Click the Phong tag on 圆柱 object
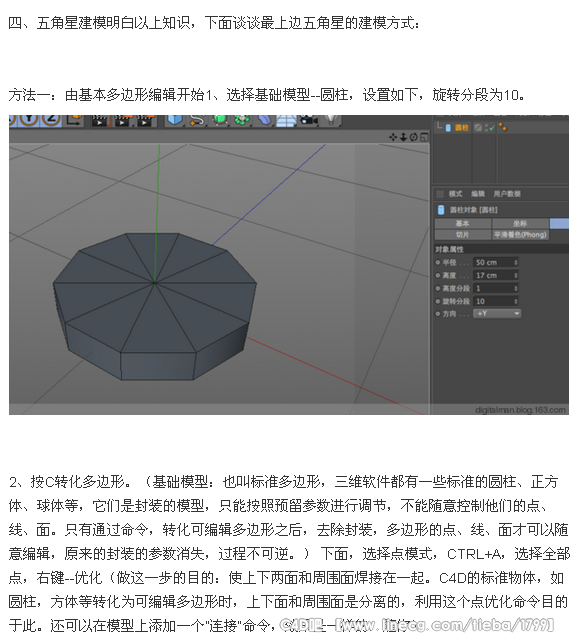Image resolution: width=580 pixels, height=642 pixels. coord(503,128)
